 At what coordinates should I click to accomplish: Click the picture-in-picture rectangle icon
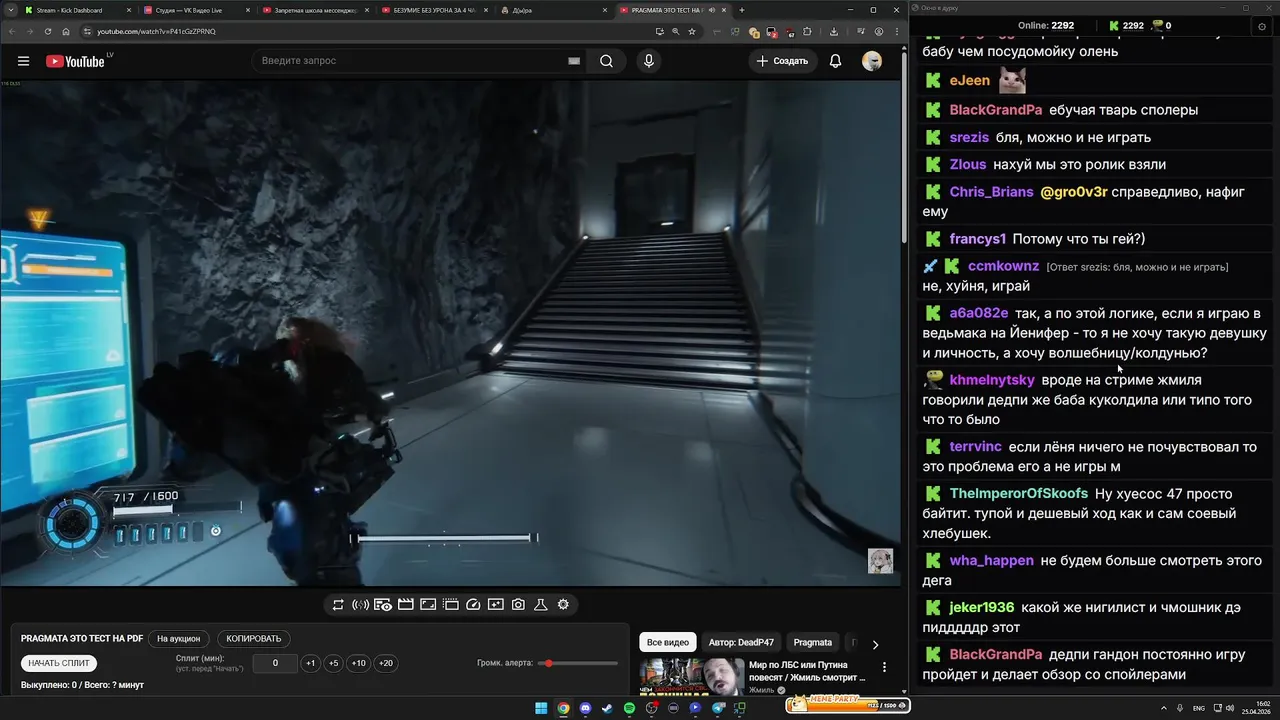(428, 605)
